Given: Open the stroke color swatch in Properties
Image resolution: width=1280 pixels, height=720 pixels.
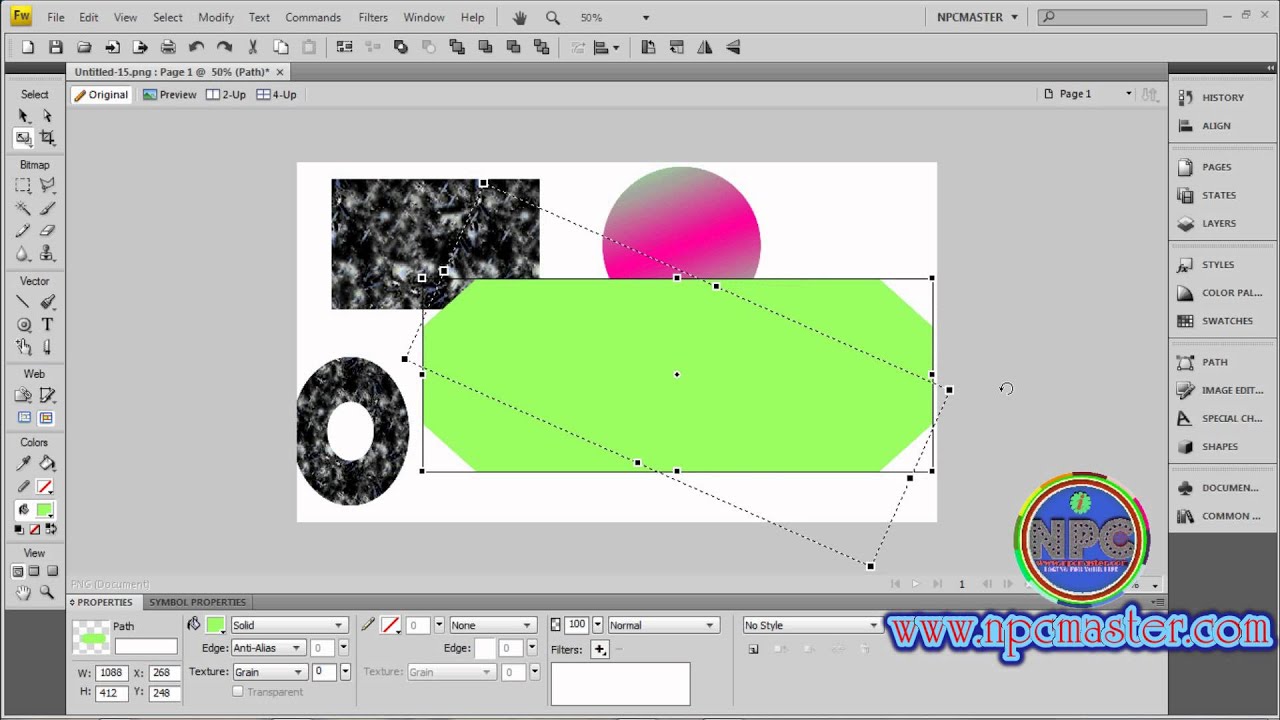Looking at the screenshot, I should point(390,625).
